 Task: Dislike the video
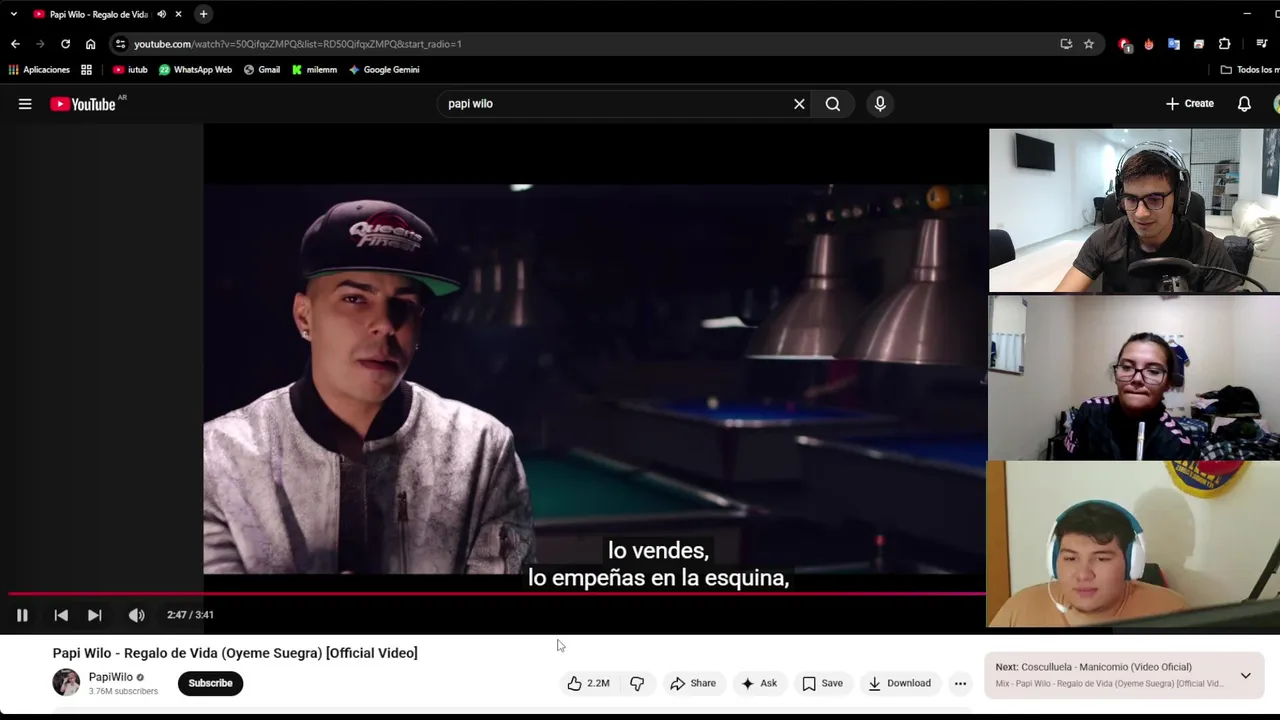click(637, 683)
